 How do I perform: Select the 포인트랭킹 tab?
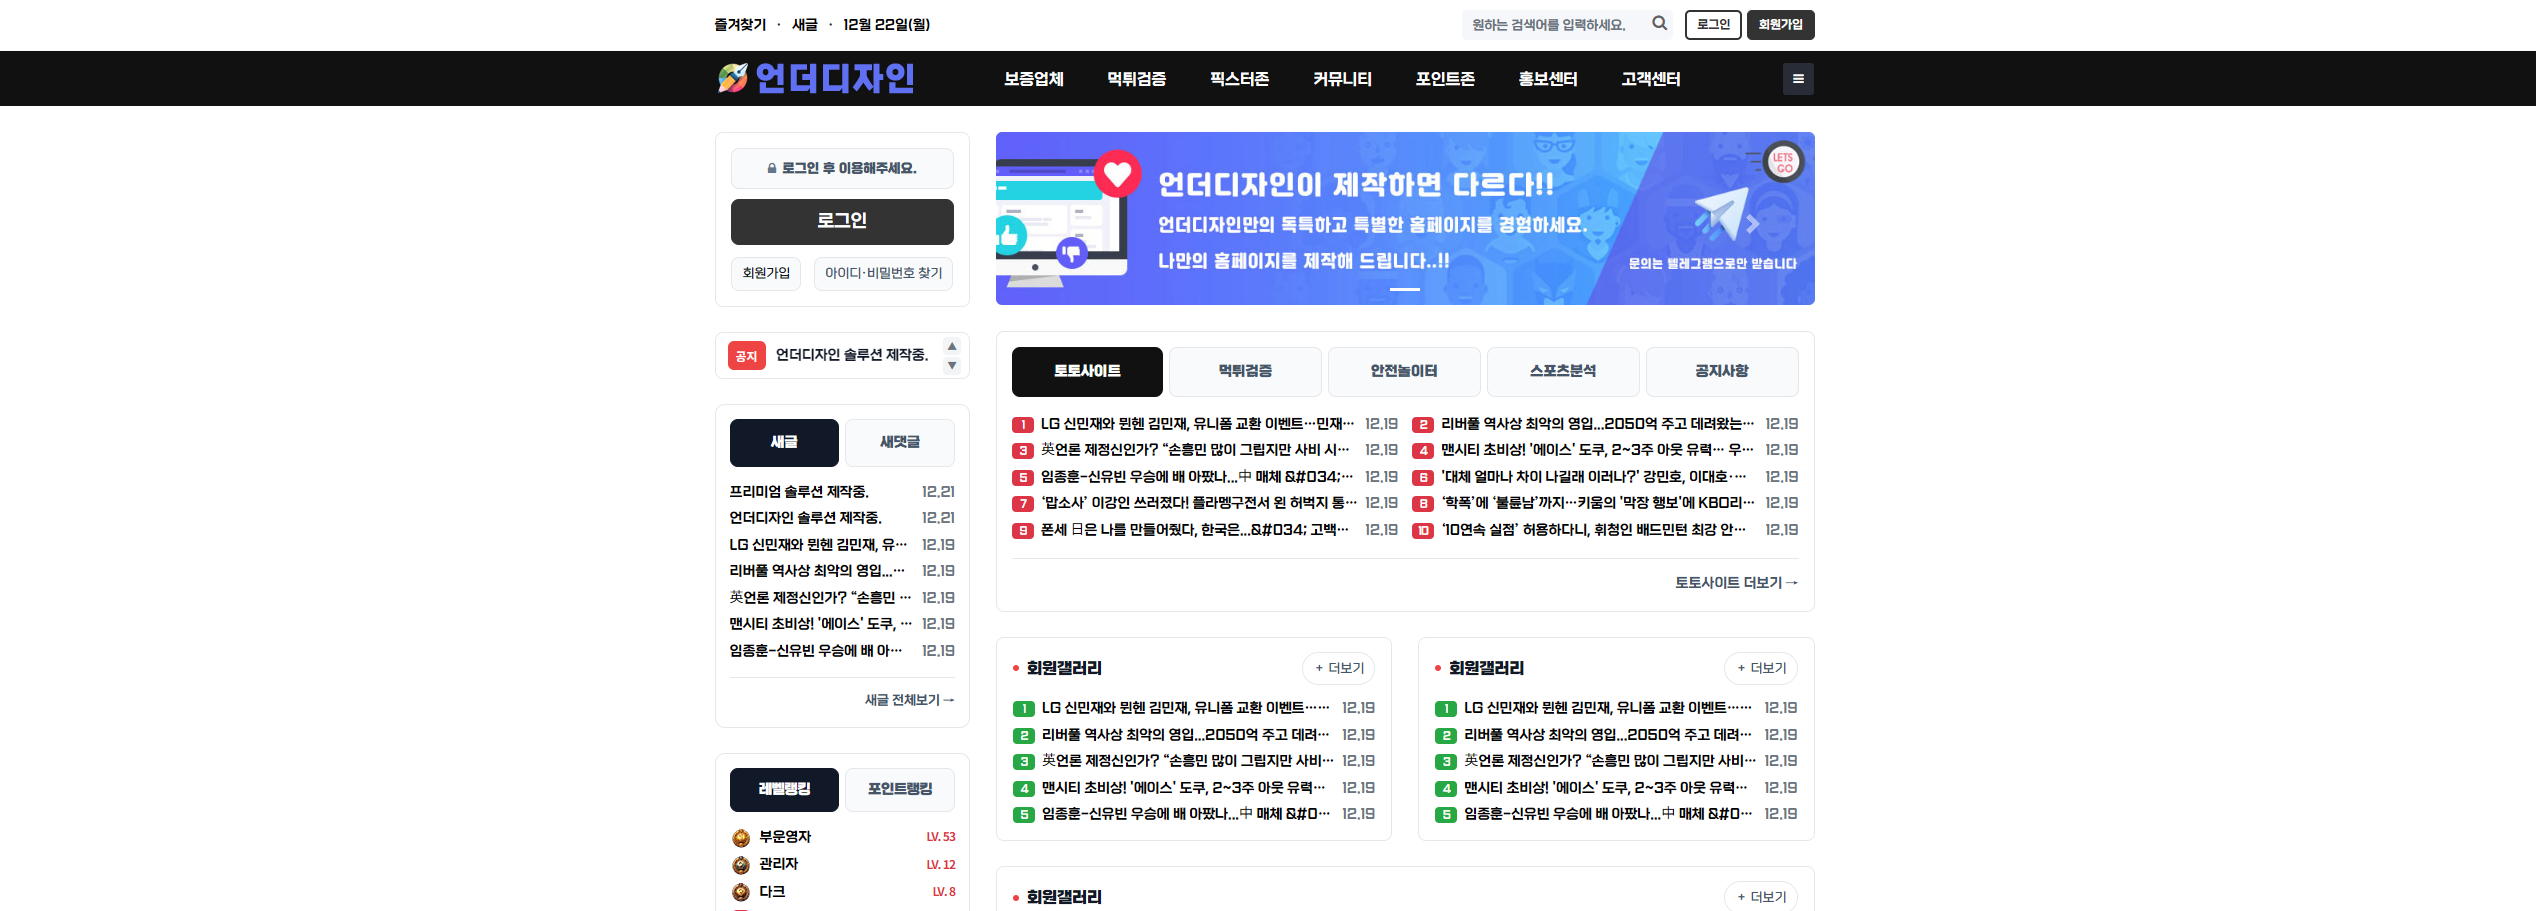tap(899, 789)
